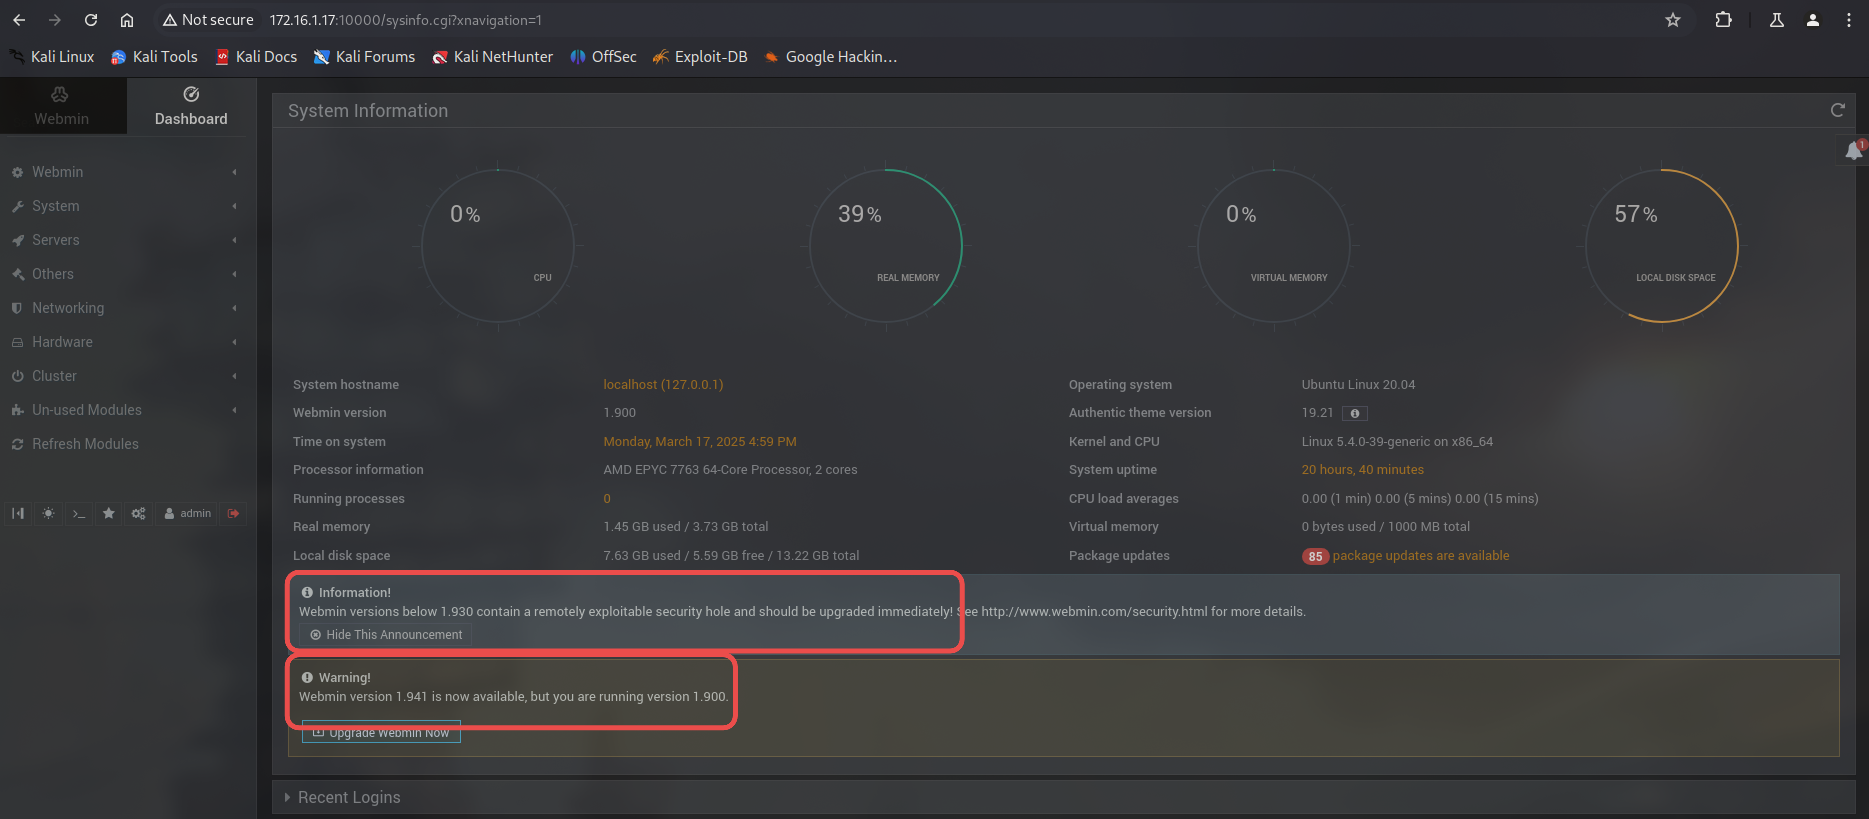Switch to the Webmin tab
The height and width of the screenshot is (819, 1869).
(62, 106)
